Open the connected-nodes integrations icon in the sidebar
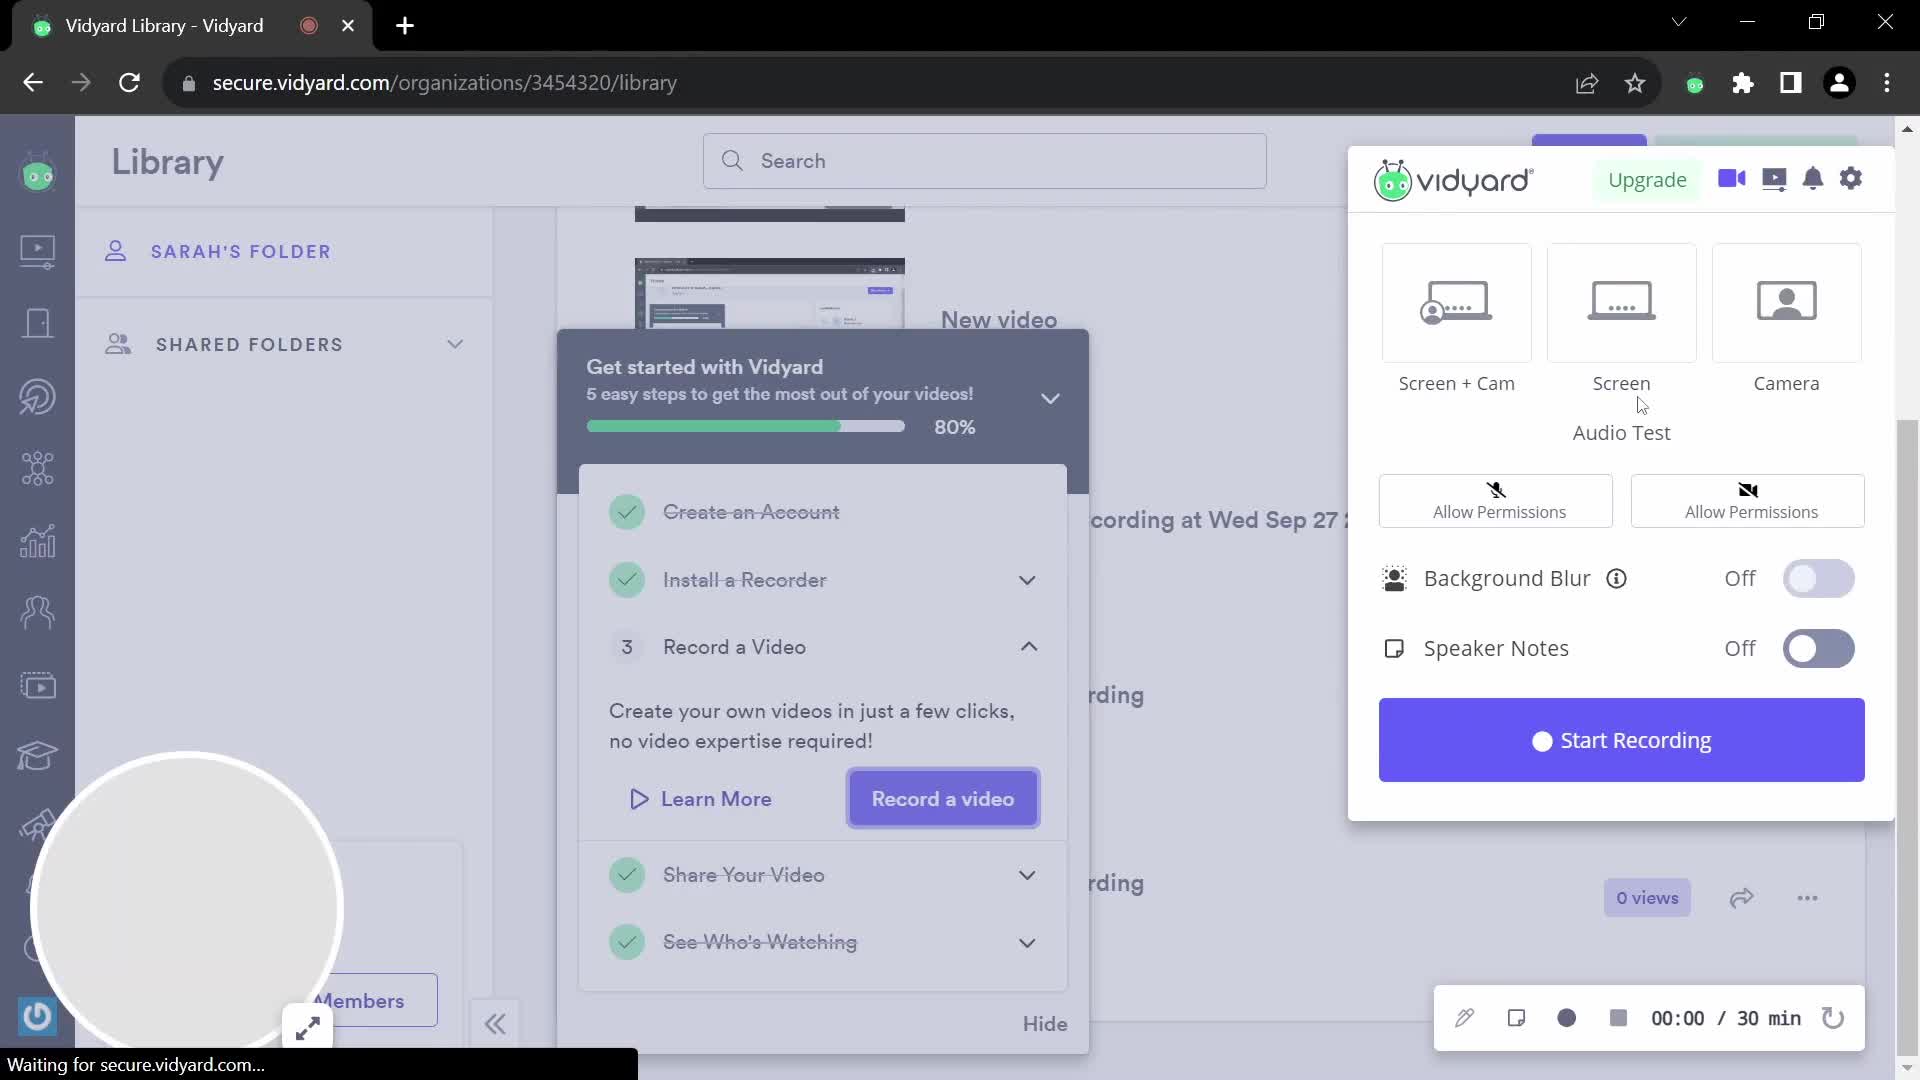Viewport: 1920px width, 1080px height. 38,468
